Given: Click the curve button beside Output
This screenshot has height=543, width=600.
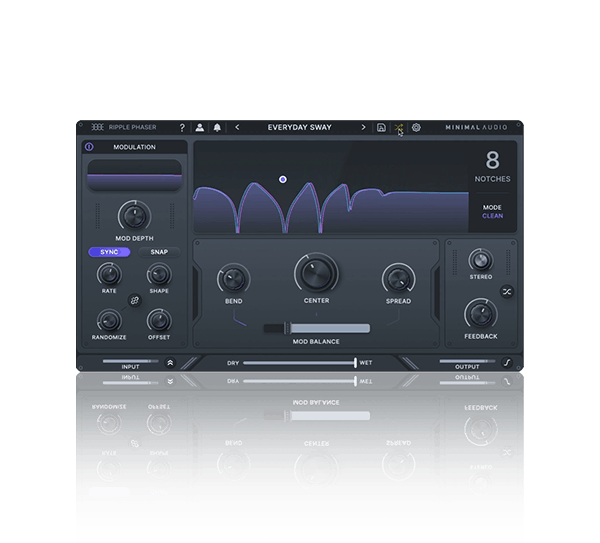Looking at the screenshot, I should pyautogui.click(x=507, y=363).
